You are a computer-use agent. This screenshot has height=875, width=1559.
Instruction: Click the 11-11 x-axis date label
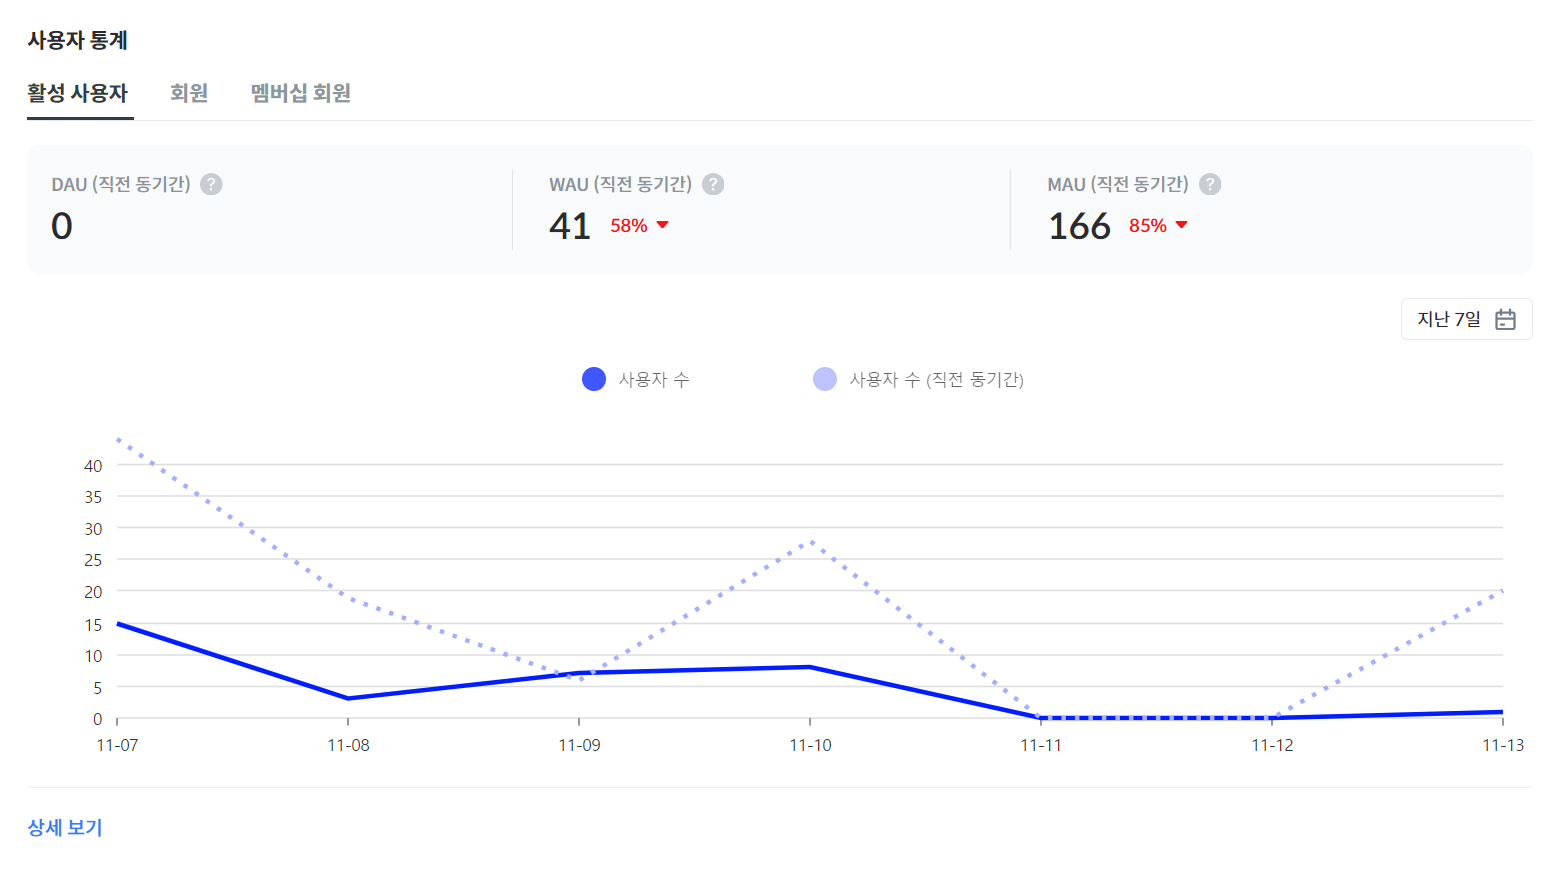click(x=1041, y=745)
